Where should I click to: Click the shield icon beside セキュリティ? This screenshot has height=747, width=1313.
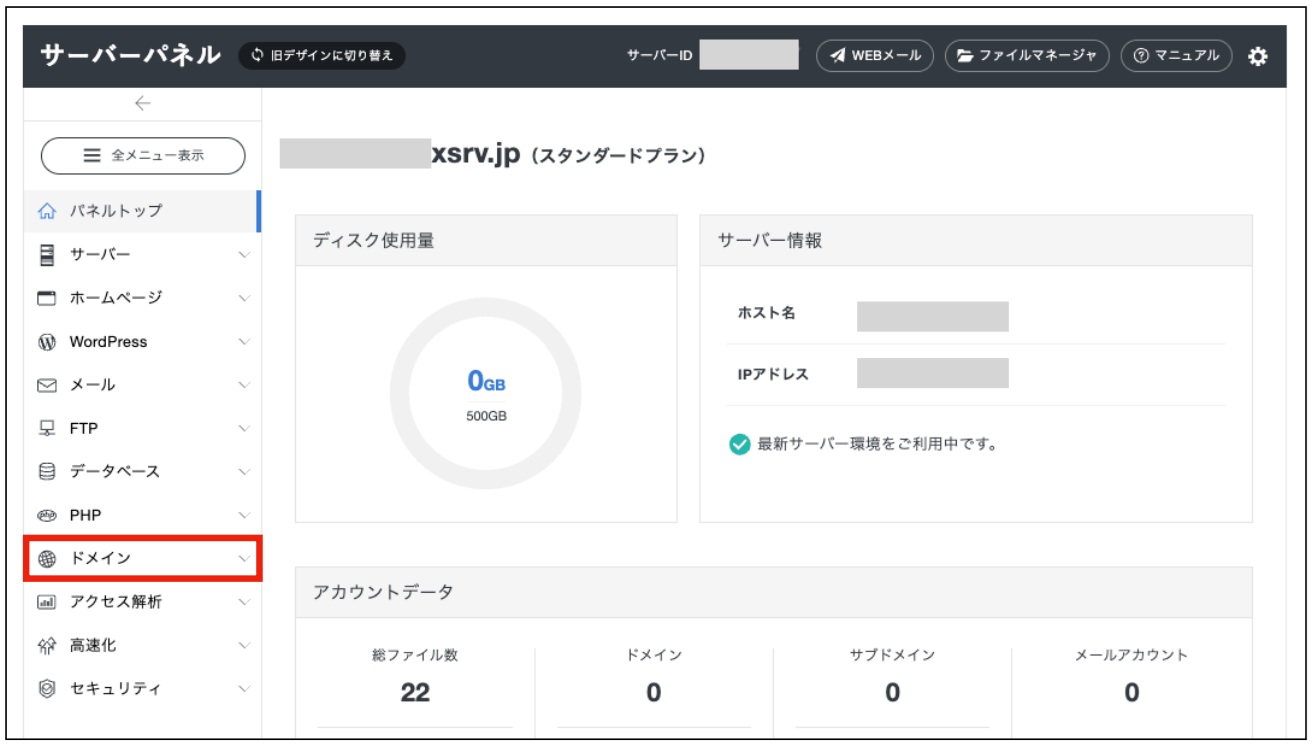pos(46,689)
